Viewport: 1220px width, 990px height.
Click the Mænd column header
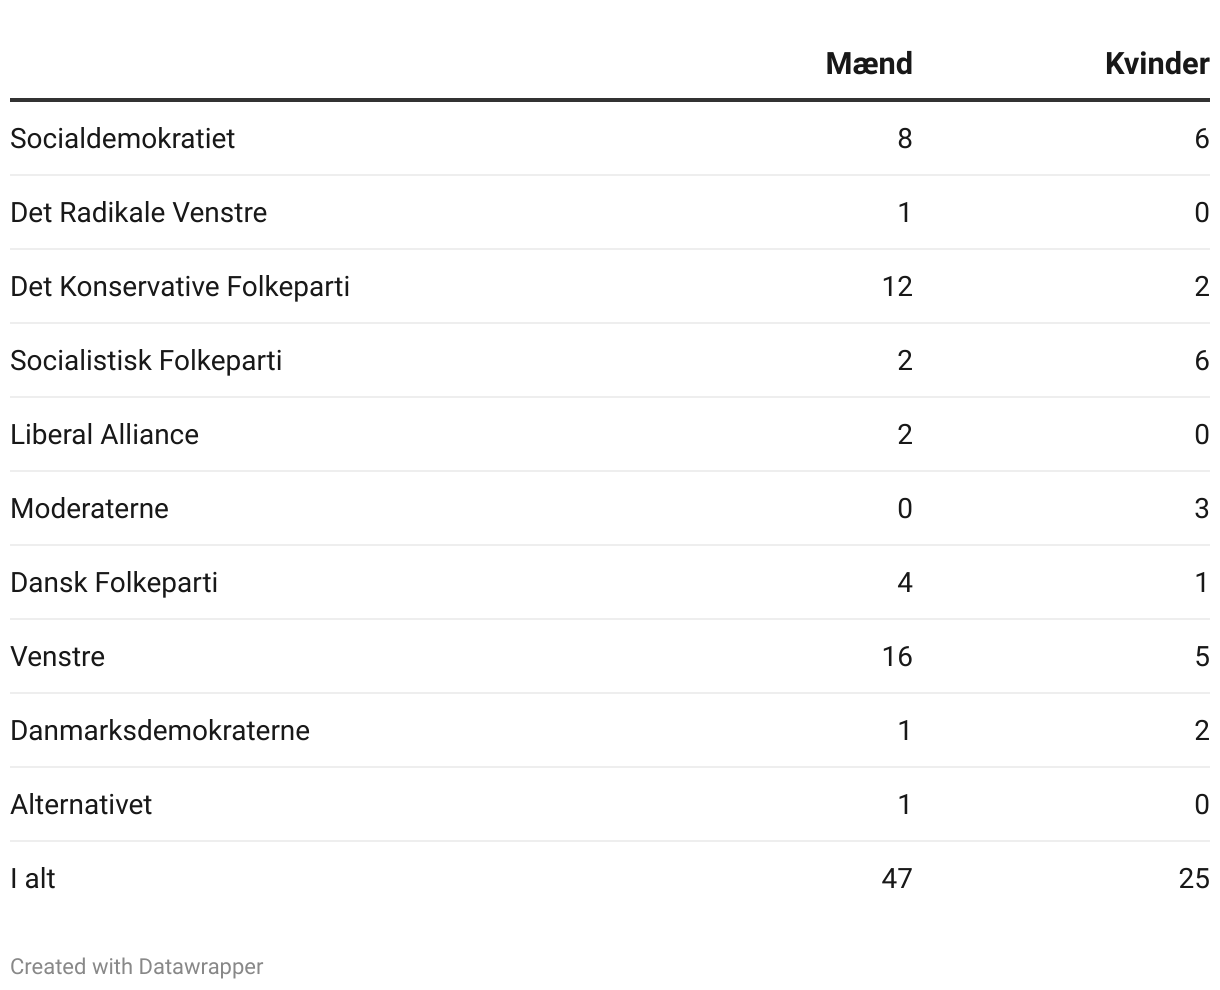point(868,64)
